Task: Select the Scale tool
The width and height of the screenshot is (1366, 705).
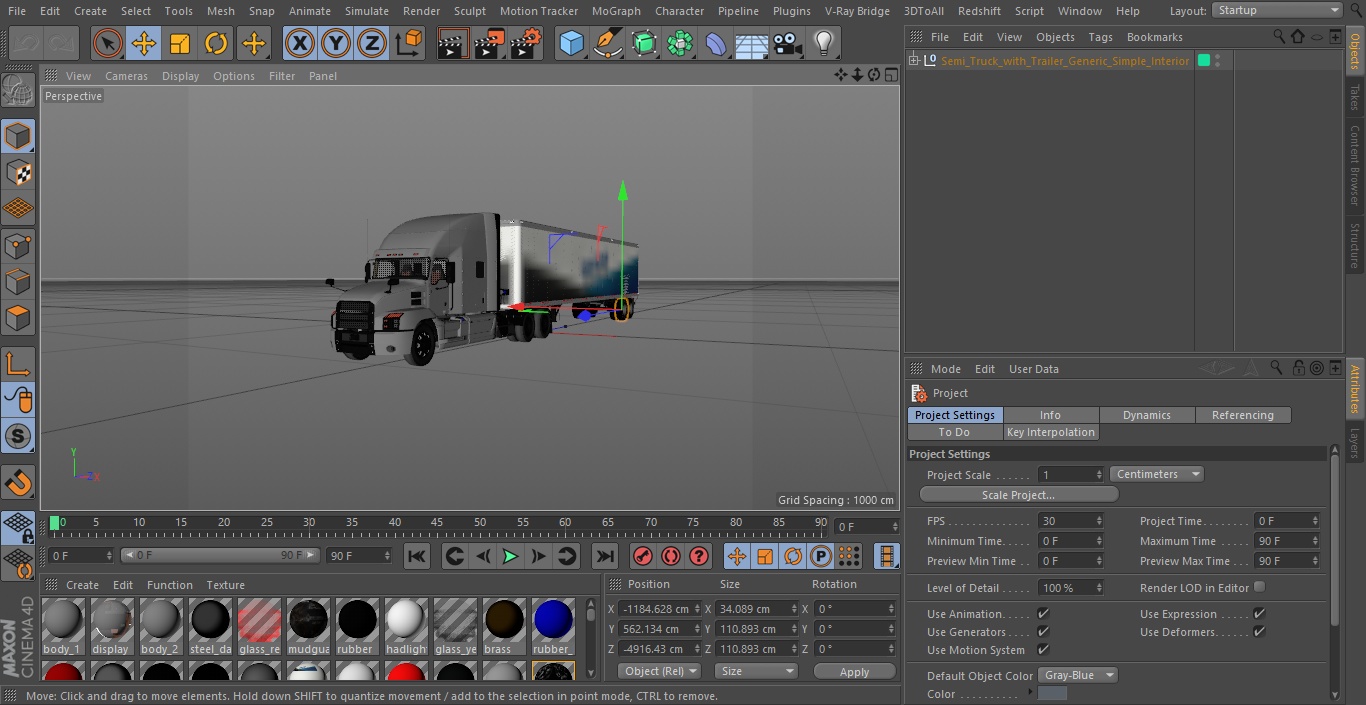Action: point(180,43)
